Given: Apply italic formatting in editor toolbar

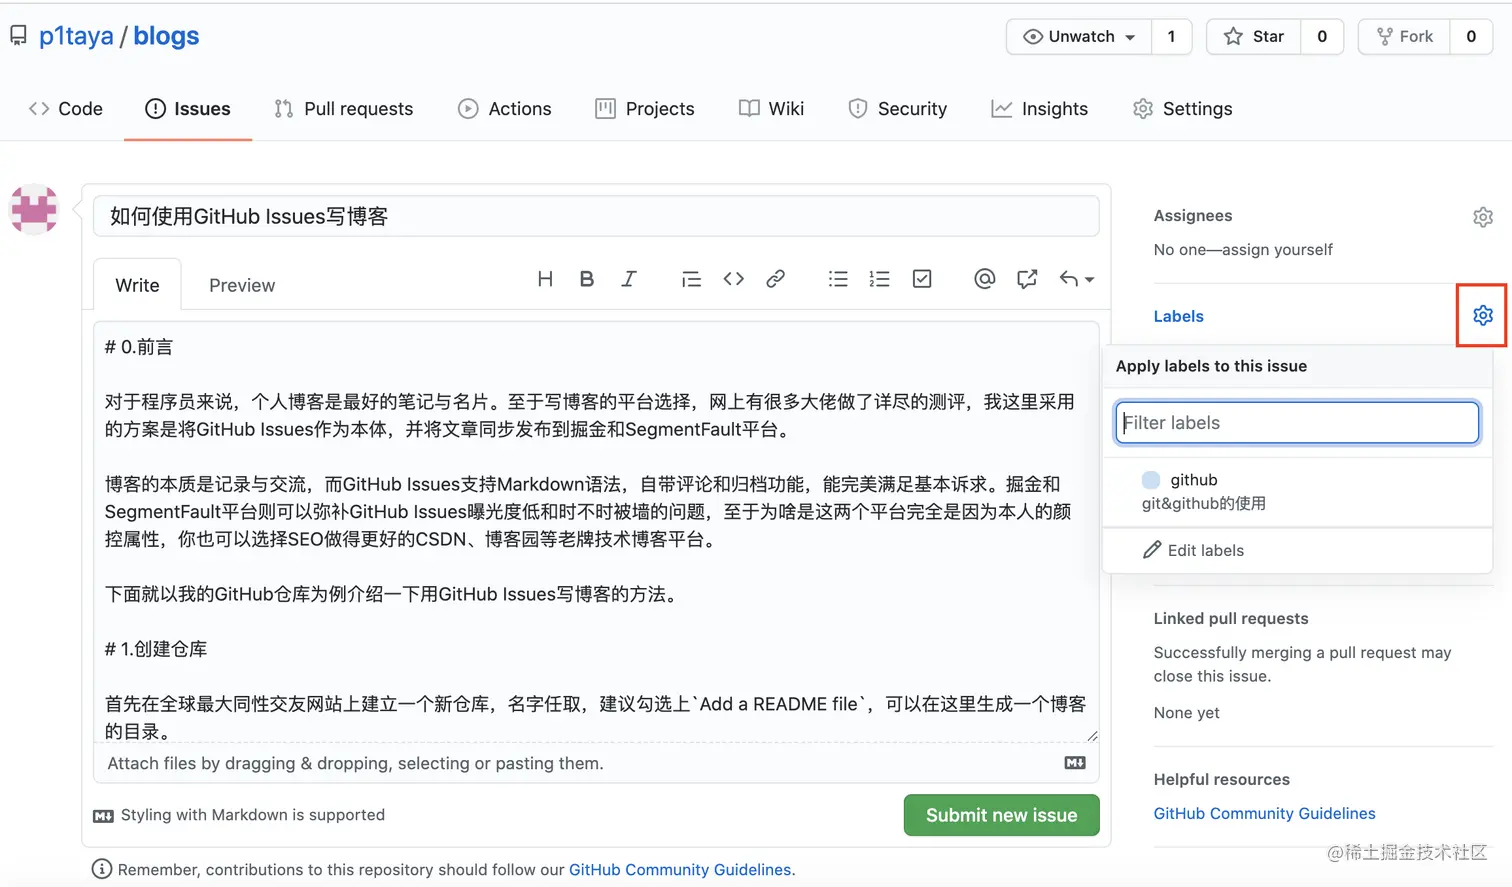Looking at the screenshot, I should [629, 279].
